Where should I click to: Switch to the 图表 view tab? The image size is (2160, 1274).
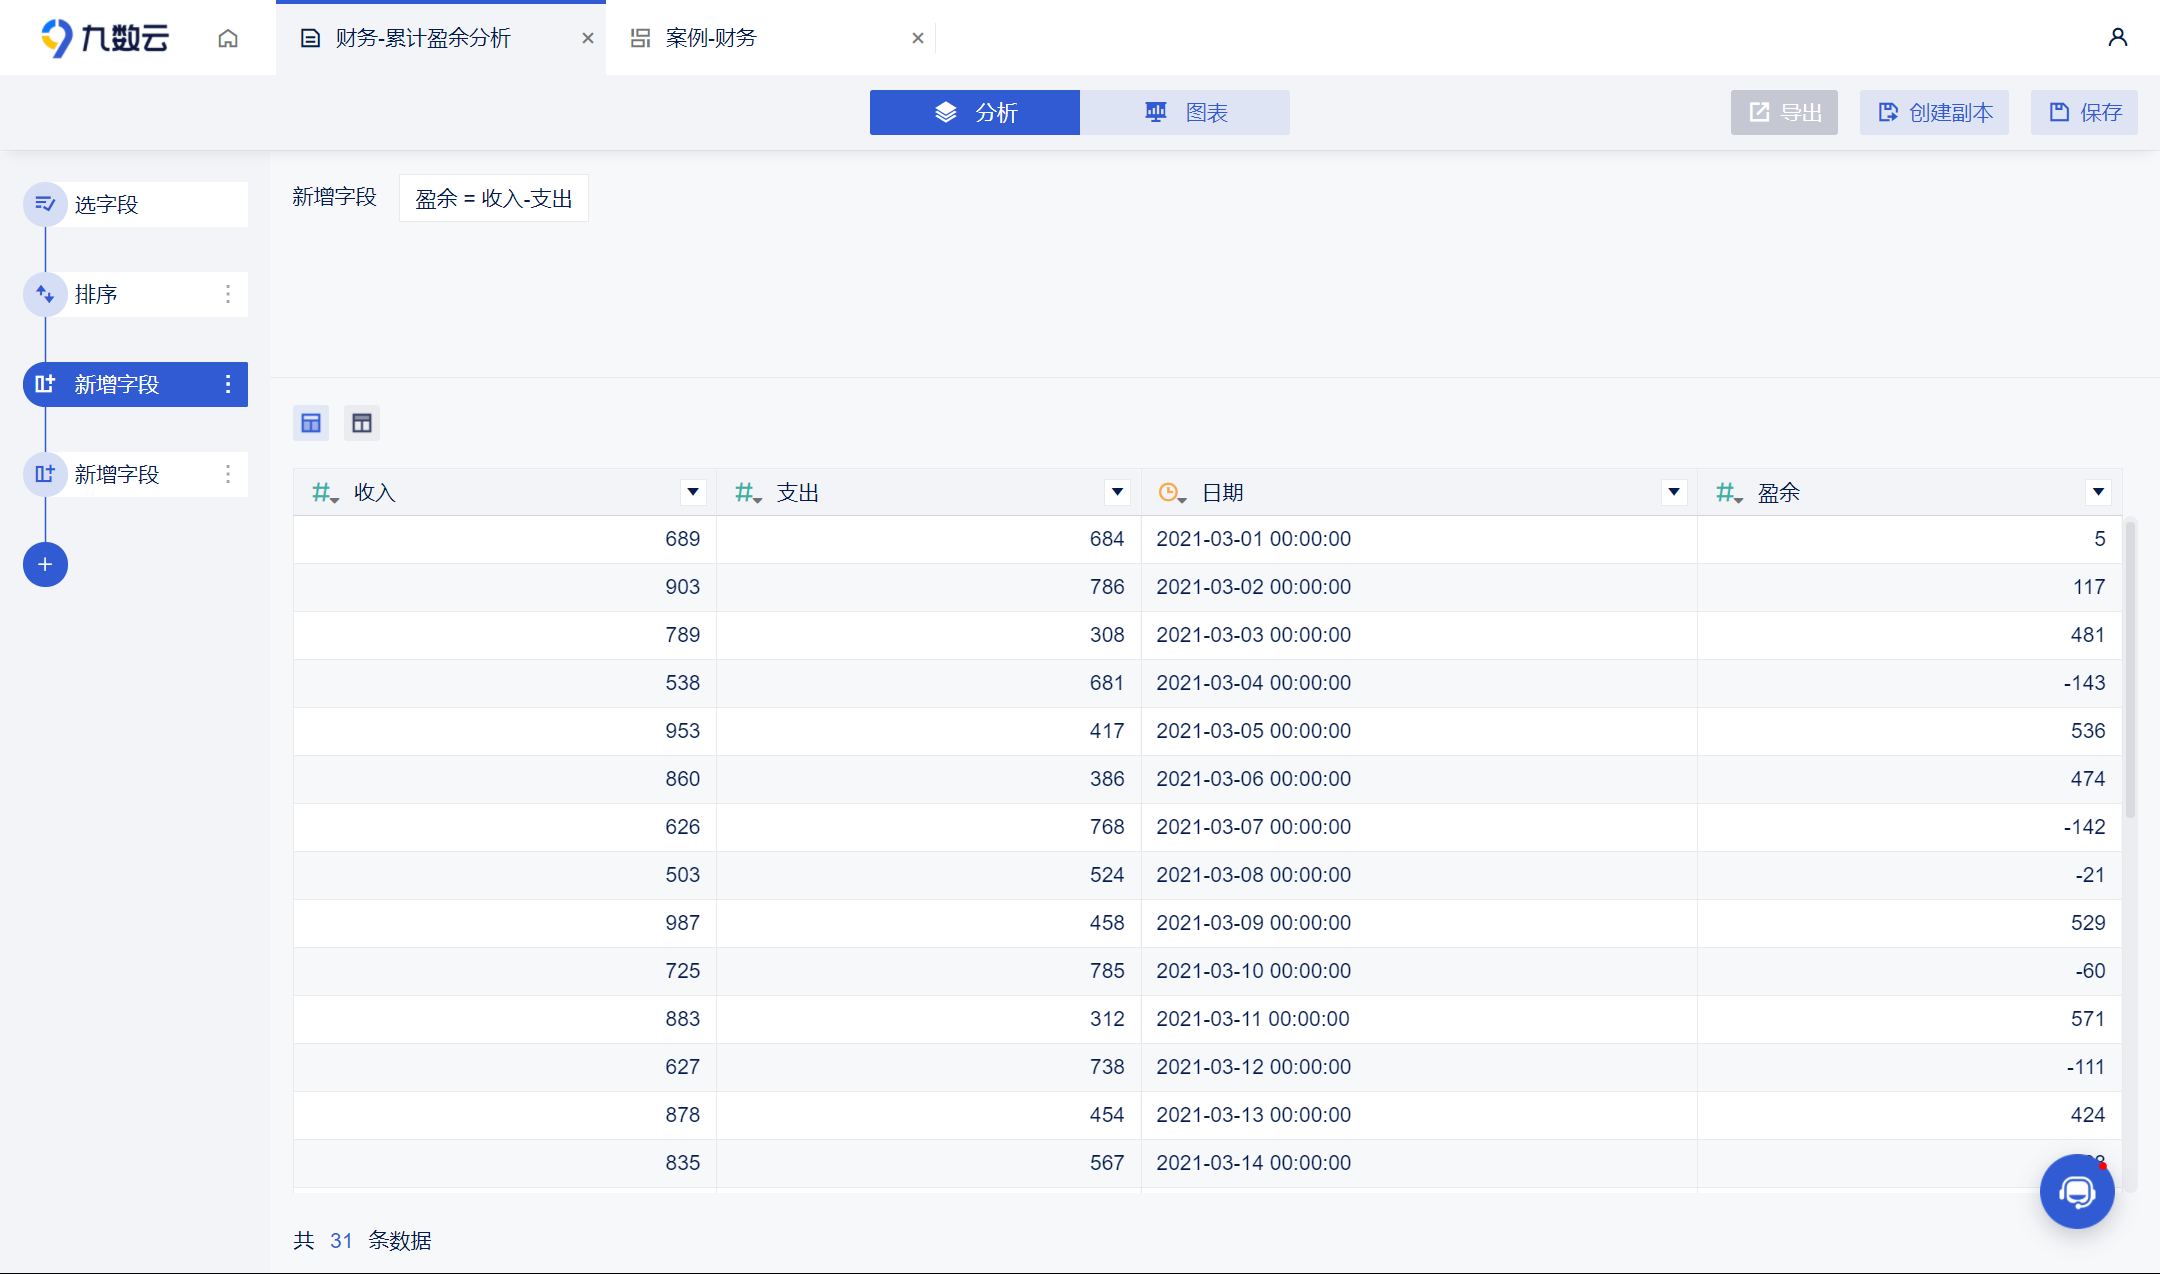coord(1185,112)
